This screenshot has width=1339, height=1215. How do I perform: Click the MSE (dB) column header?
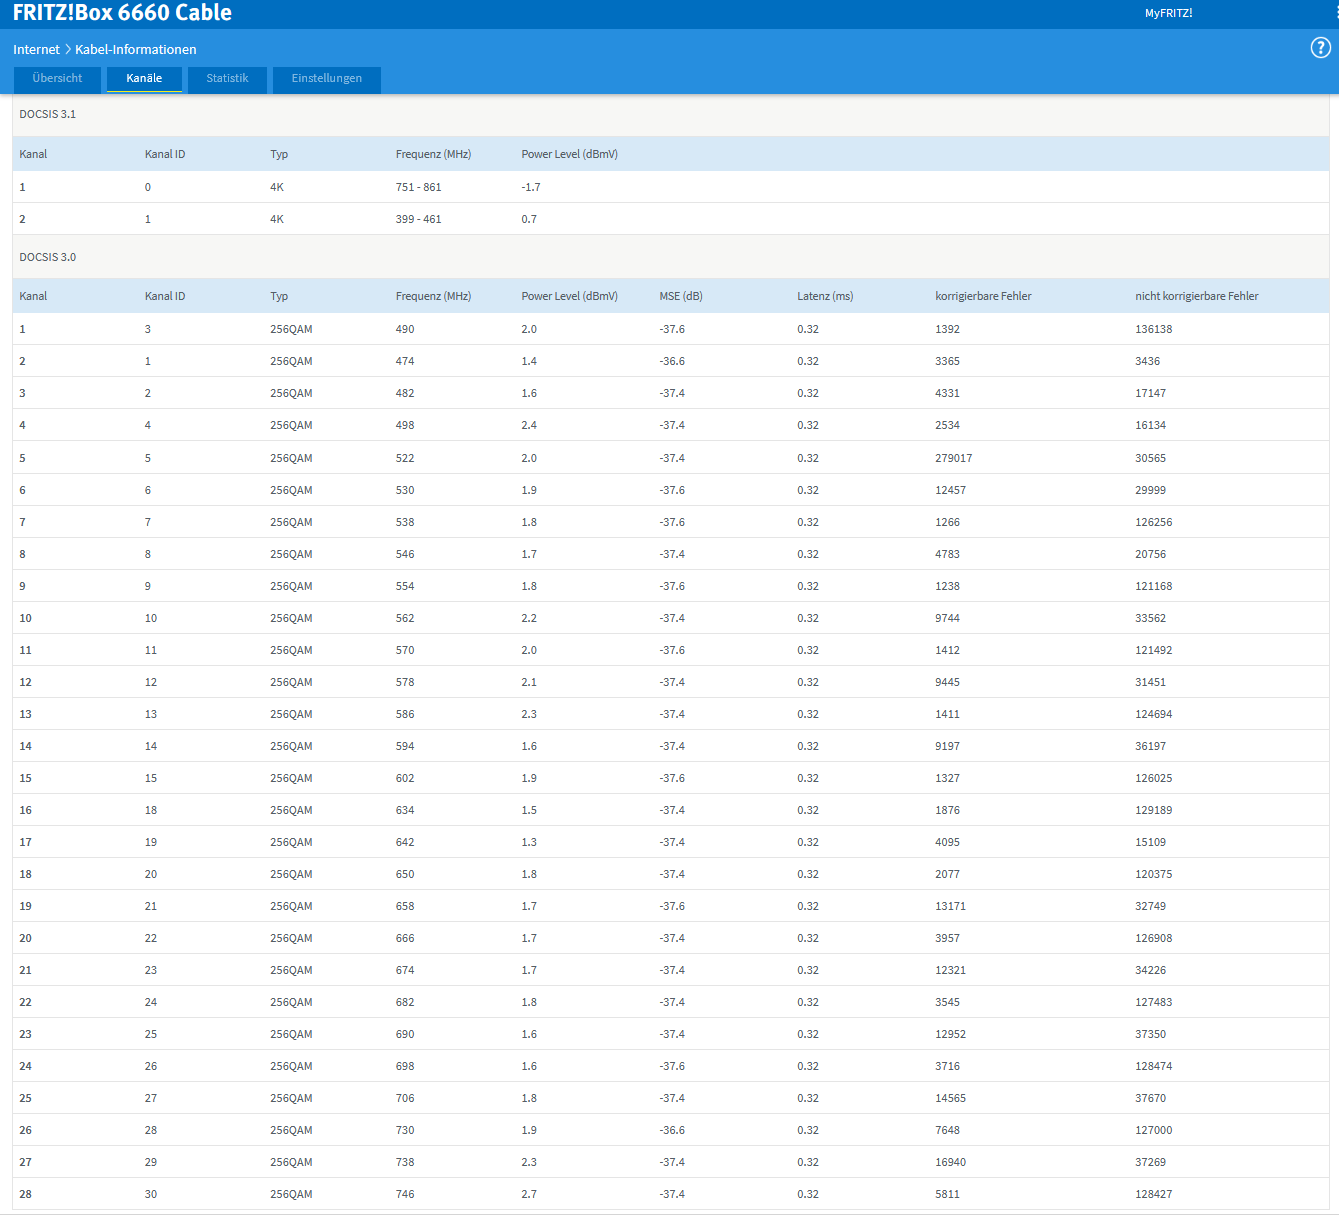click(x=681, y=296)
